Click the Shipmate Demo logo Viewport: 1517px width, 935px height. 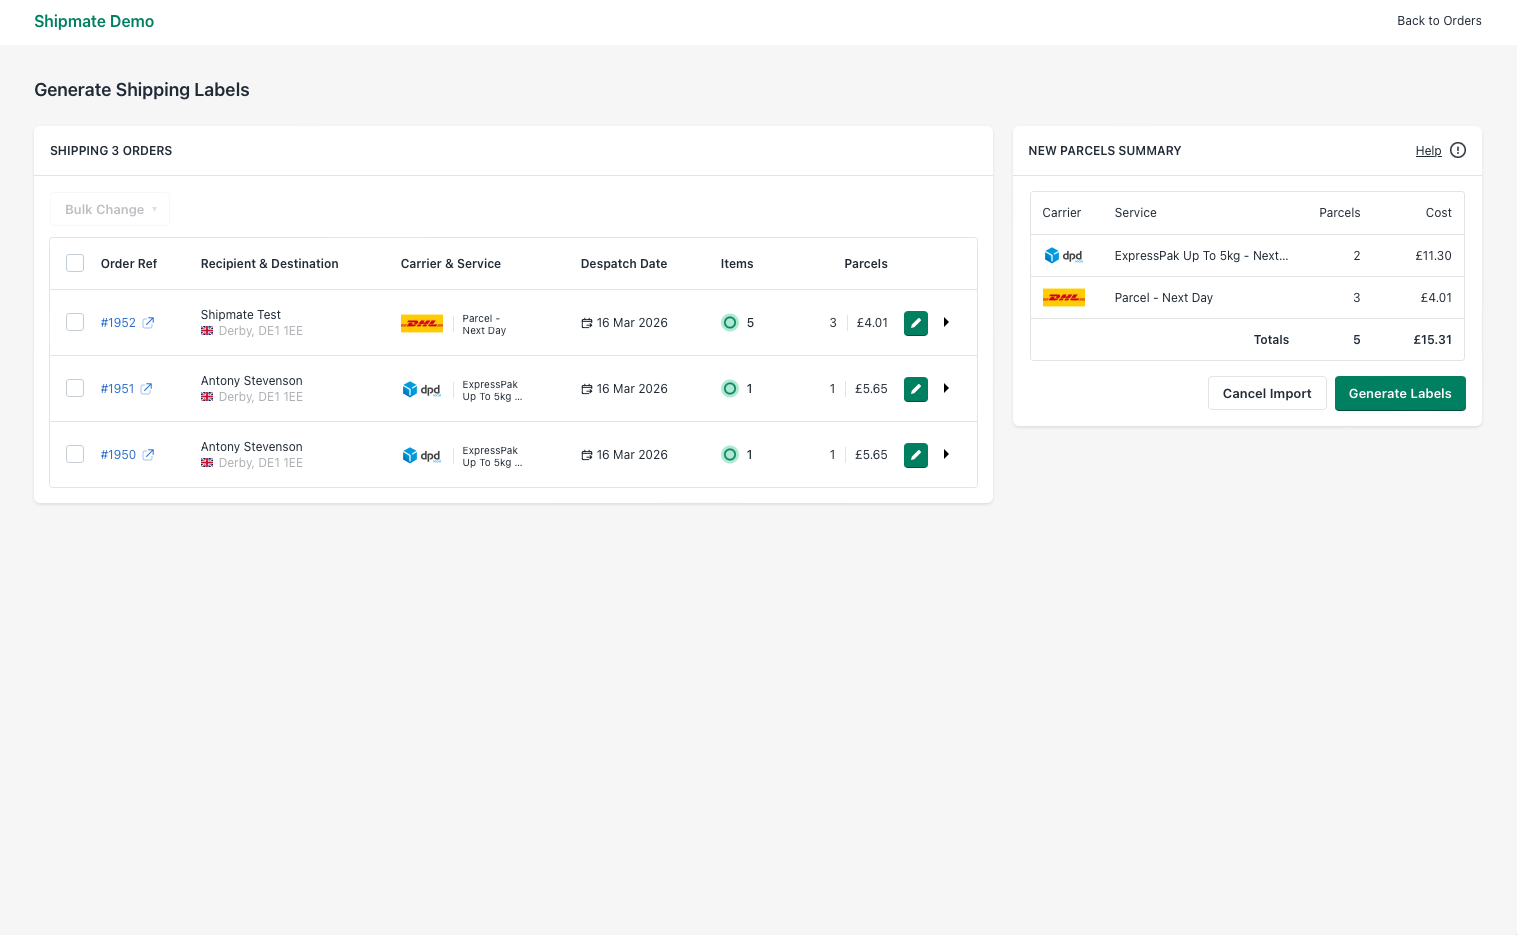(94, 21)
